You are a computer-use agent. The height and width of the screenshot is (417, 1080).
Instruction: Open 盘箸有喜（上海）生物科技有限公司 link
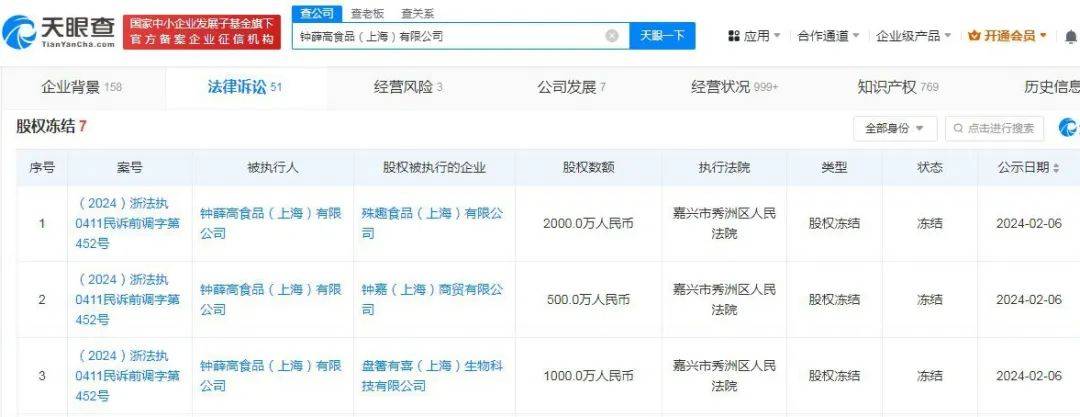click(431, 375)
